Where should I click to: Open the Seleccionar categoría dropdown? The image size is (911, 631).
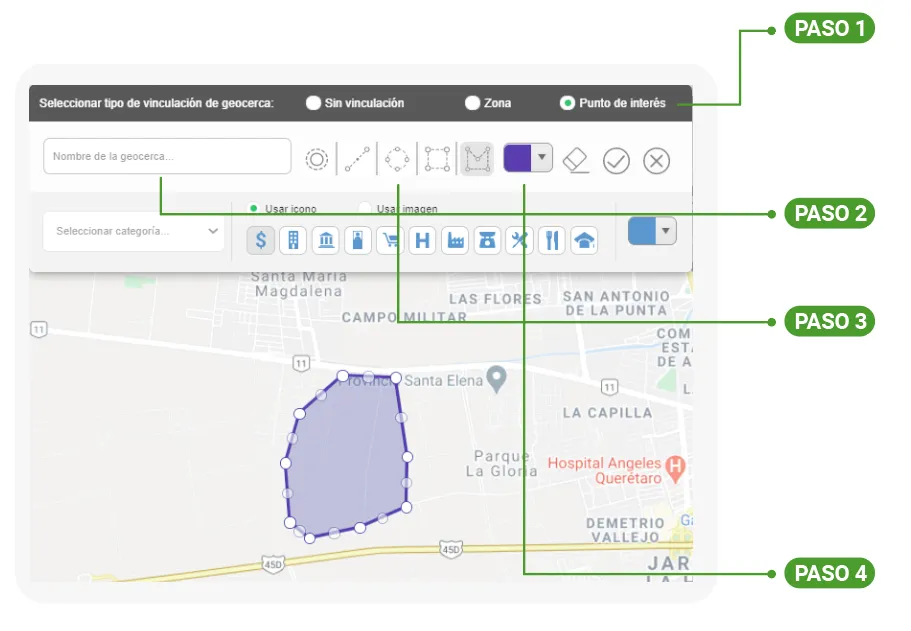coord(134,231)
